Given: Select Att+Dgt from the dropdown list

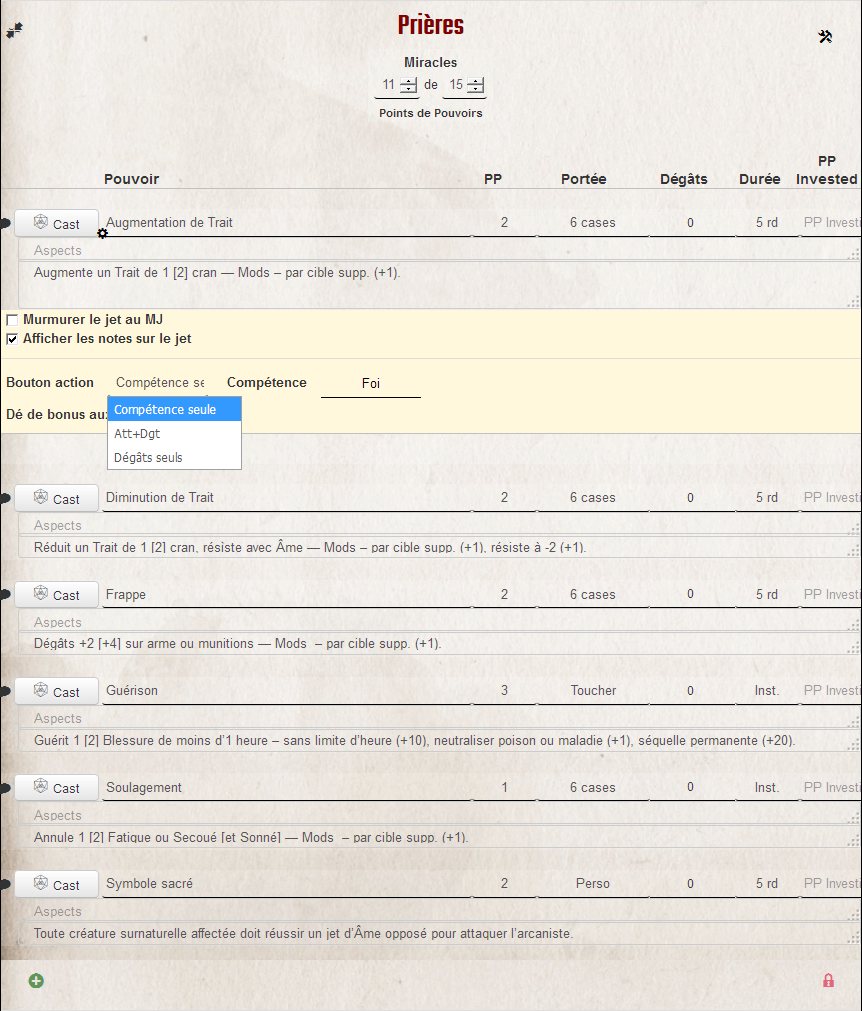Looking at the screenshot, I should point(137,434).
